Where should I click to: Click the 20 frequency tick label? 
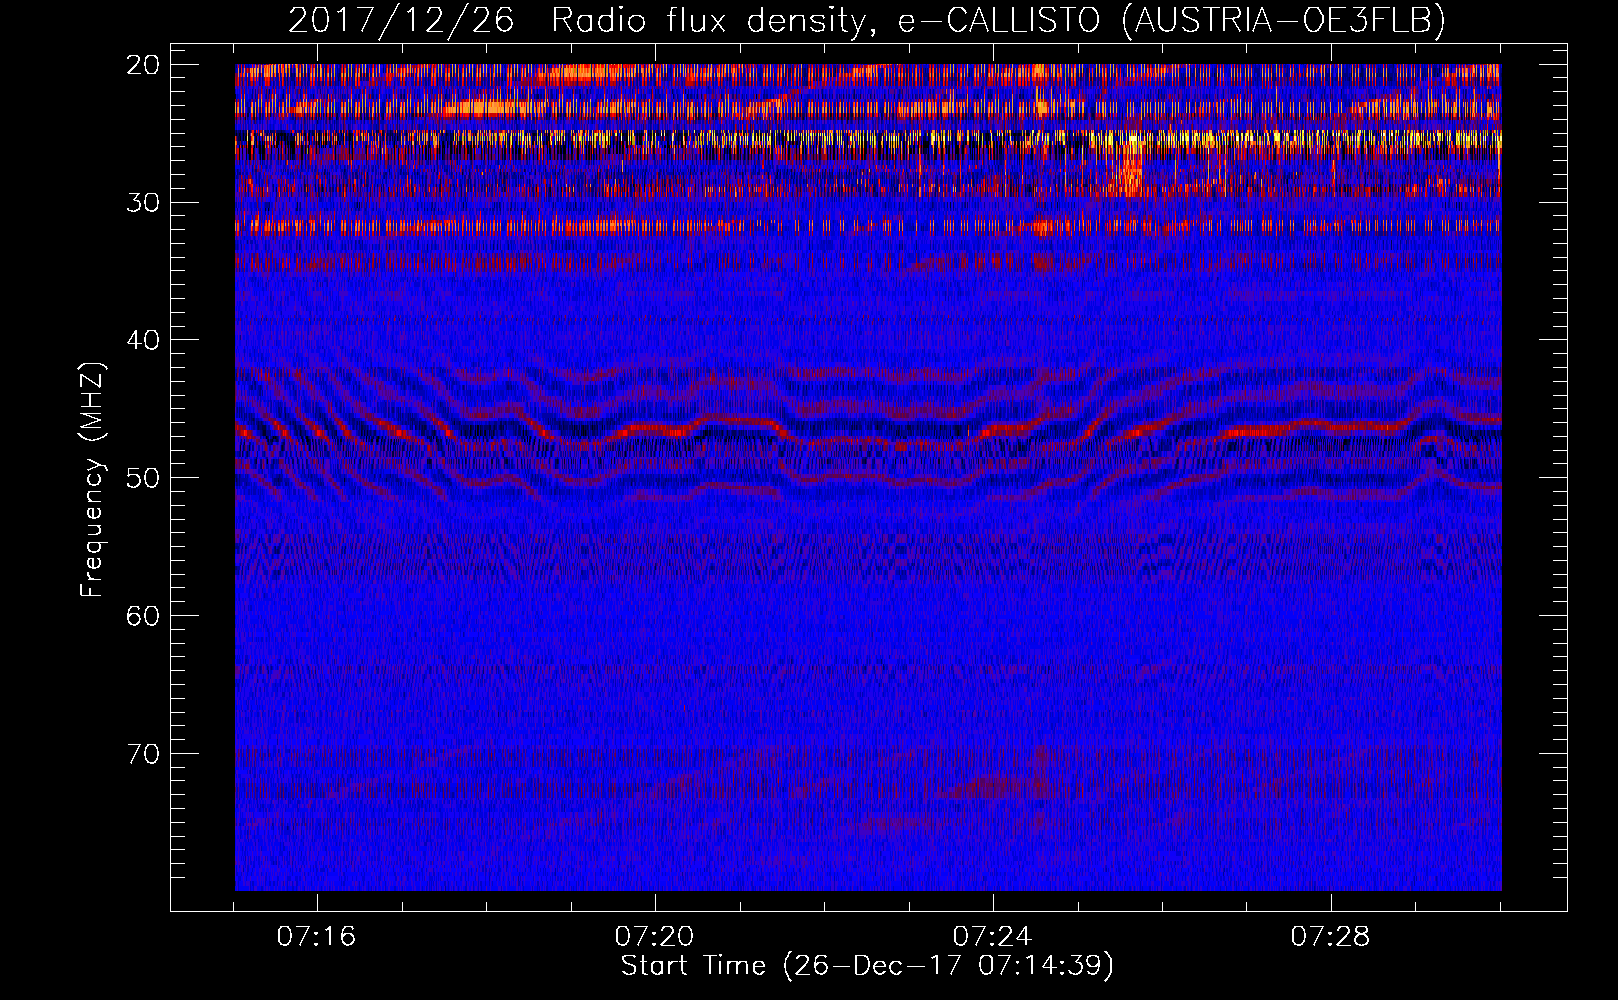click(x=144, y=65)
